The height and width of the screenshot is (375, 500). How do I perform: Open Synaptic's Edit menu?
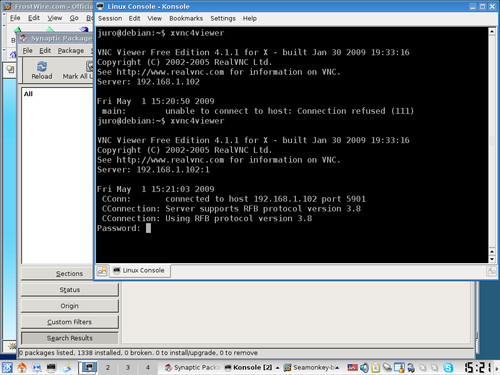tap(45, 51)
